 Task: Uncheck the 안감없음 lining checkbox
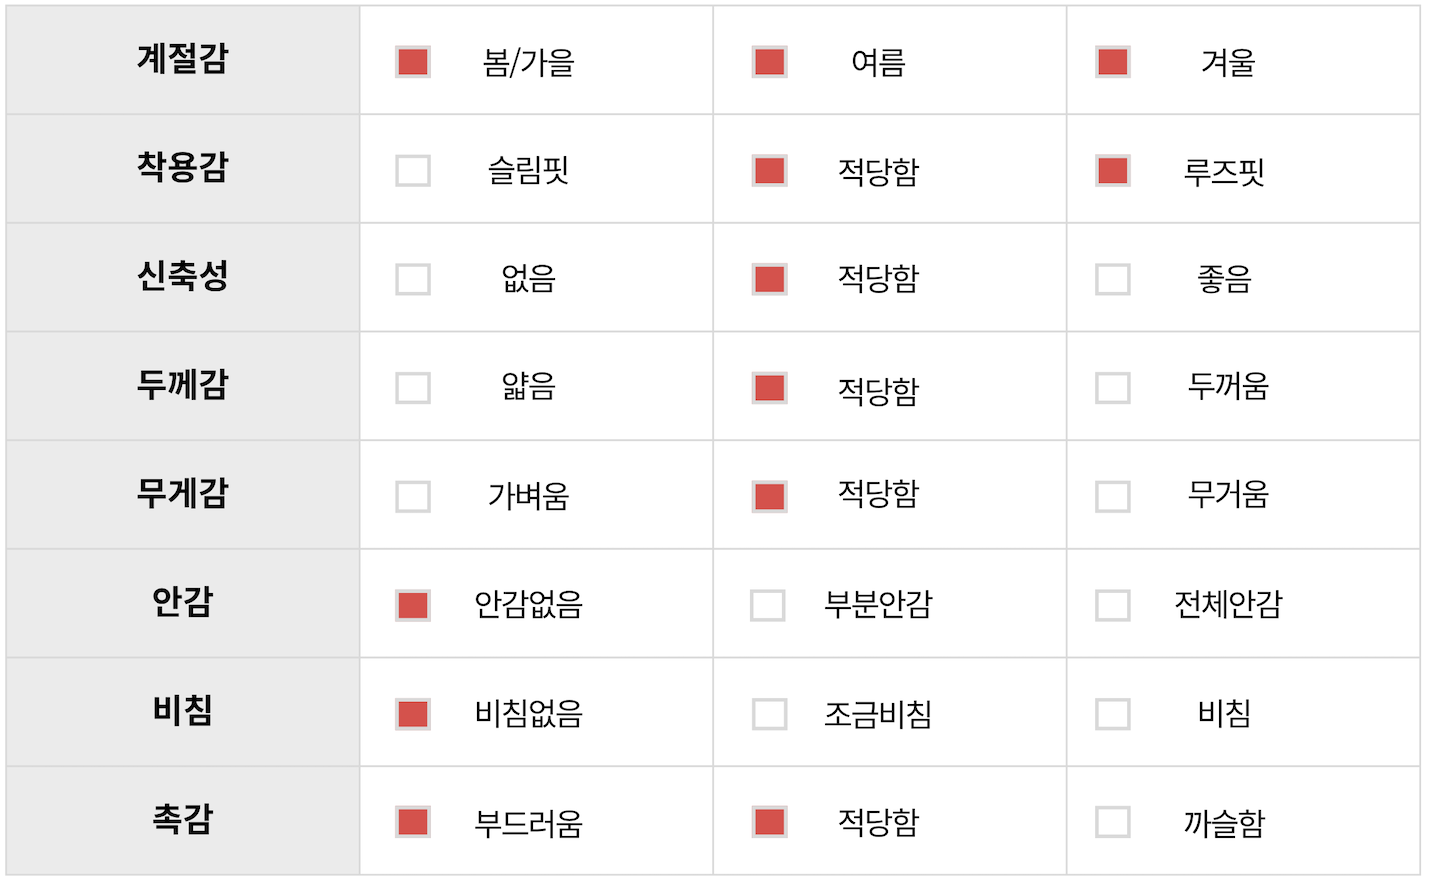click(x=413, y=605)
